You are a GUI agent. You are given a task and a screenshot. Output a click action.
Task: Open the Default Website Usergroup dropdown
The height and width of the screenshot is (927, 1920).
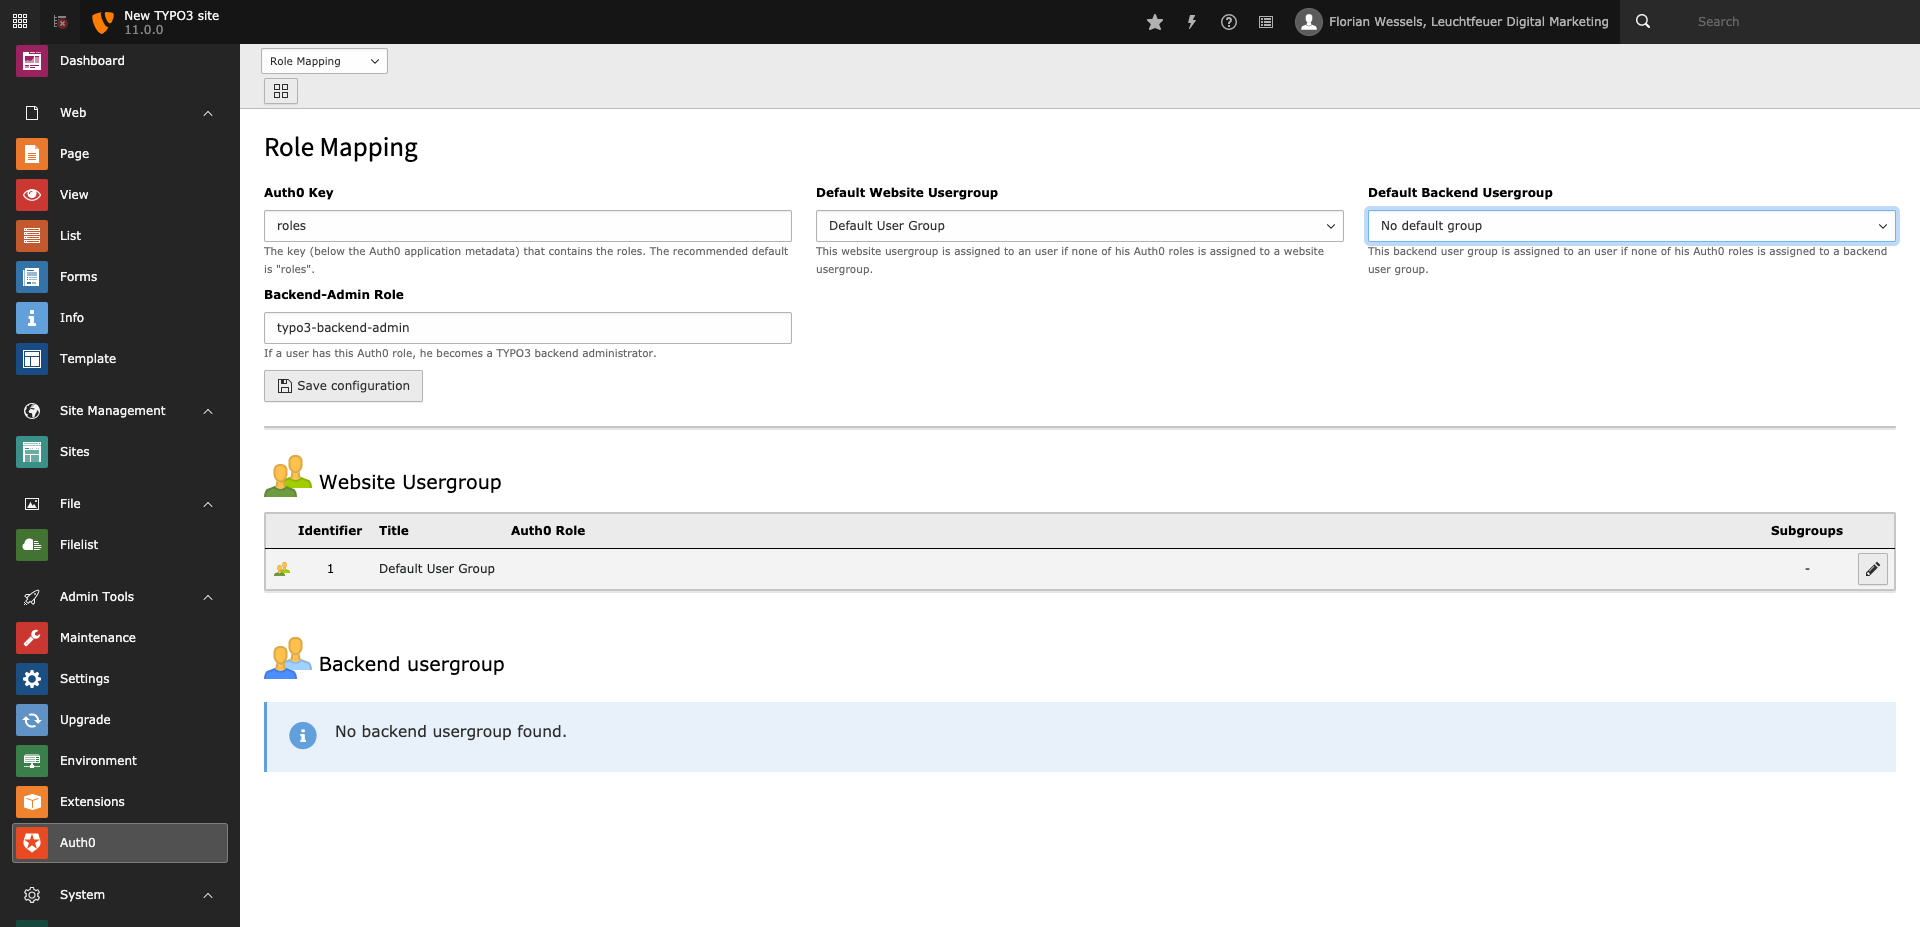click(x=1079, y=225)
